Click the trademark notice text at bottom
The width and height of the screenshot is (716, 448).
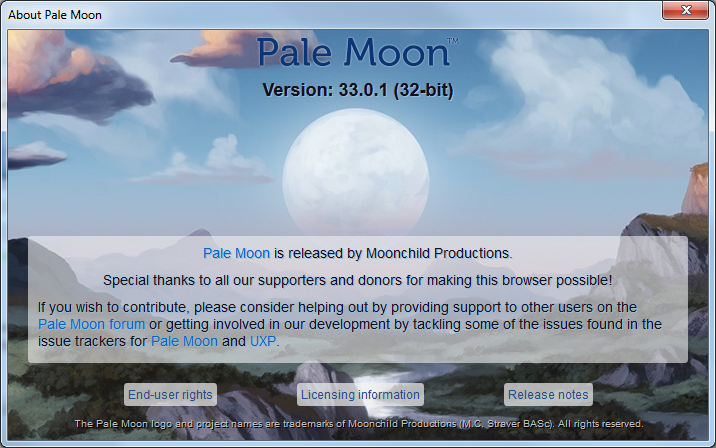358,424
